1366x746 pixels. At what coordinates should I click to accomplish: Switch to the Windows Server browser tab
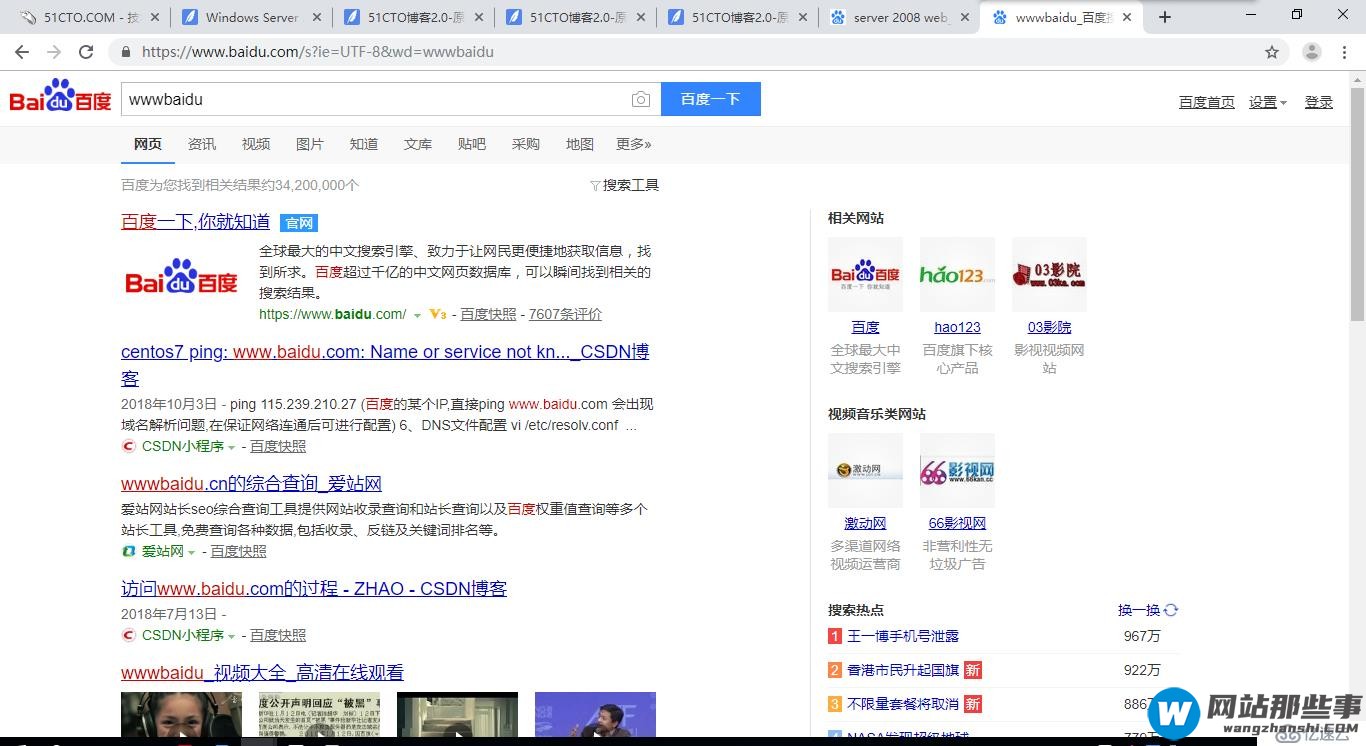click(250, 17)
